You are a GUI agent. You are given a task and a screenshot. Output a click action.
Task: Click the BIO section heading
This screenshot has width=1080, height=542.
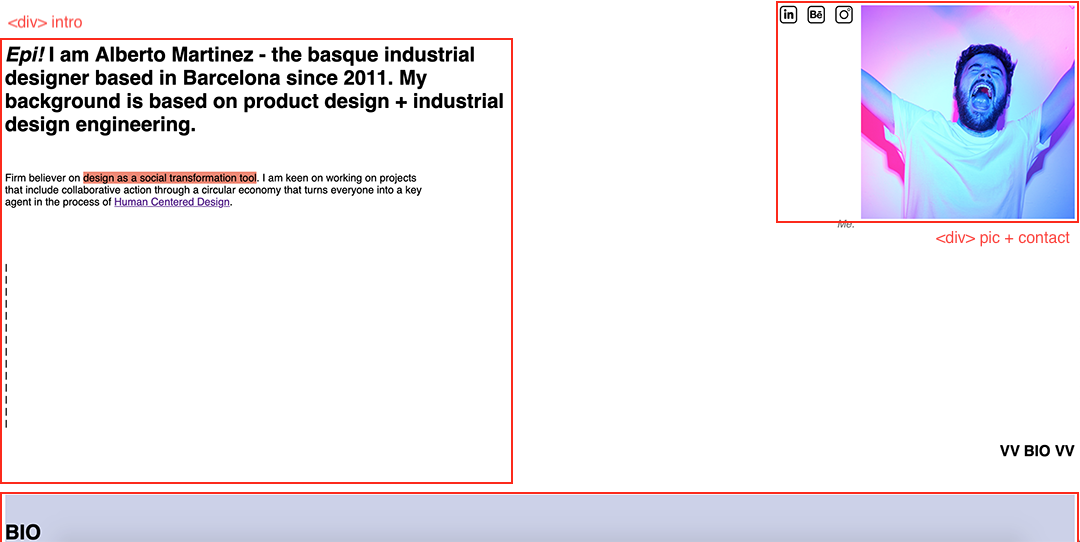pos(23,532)
